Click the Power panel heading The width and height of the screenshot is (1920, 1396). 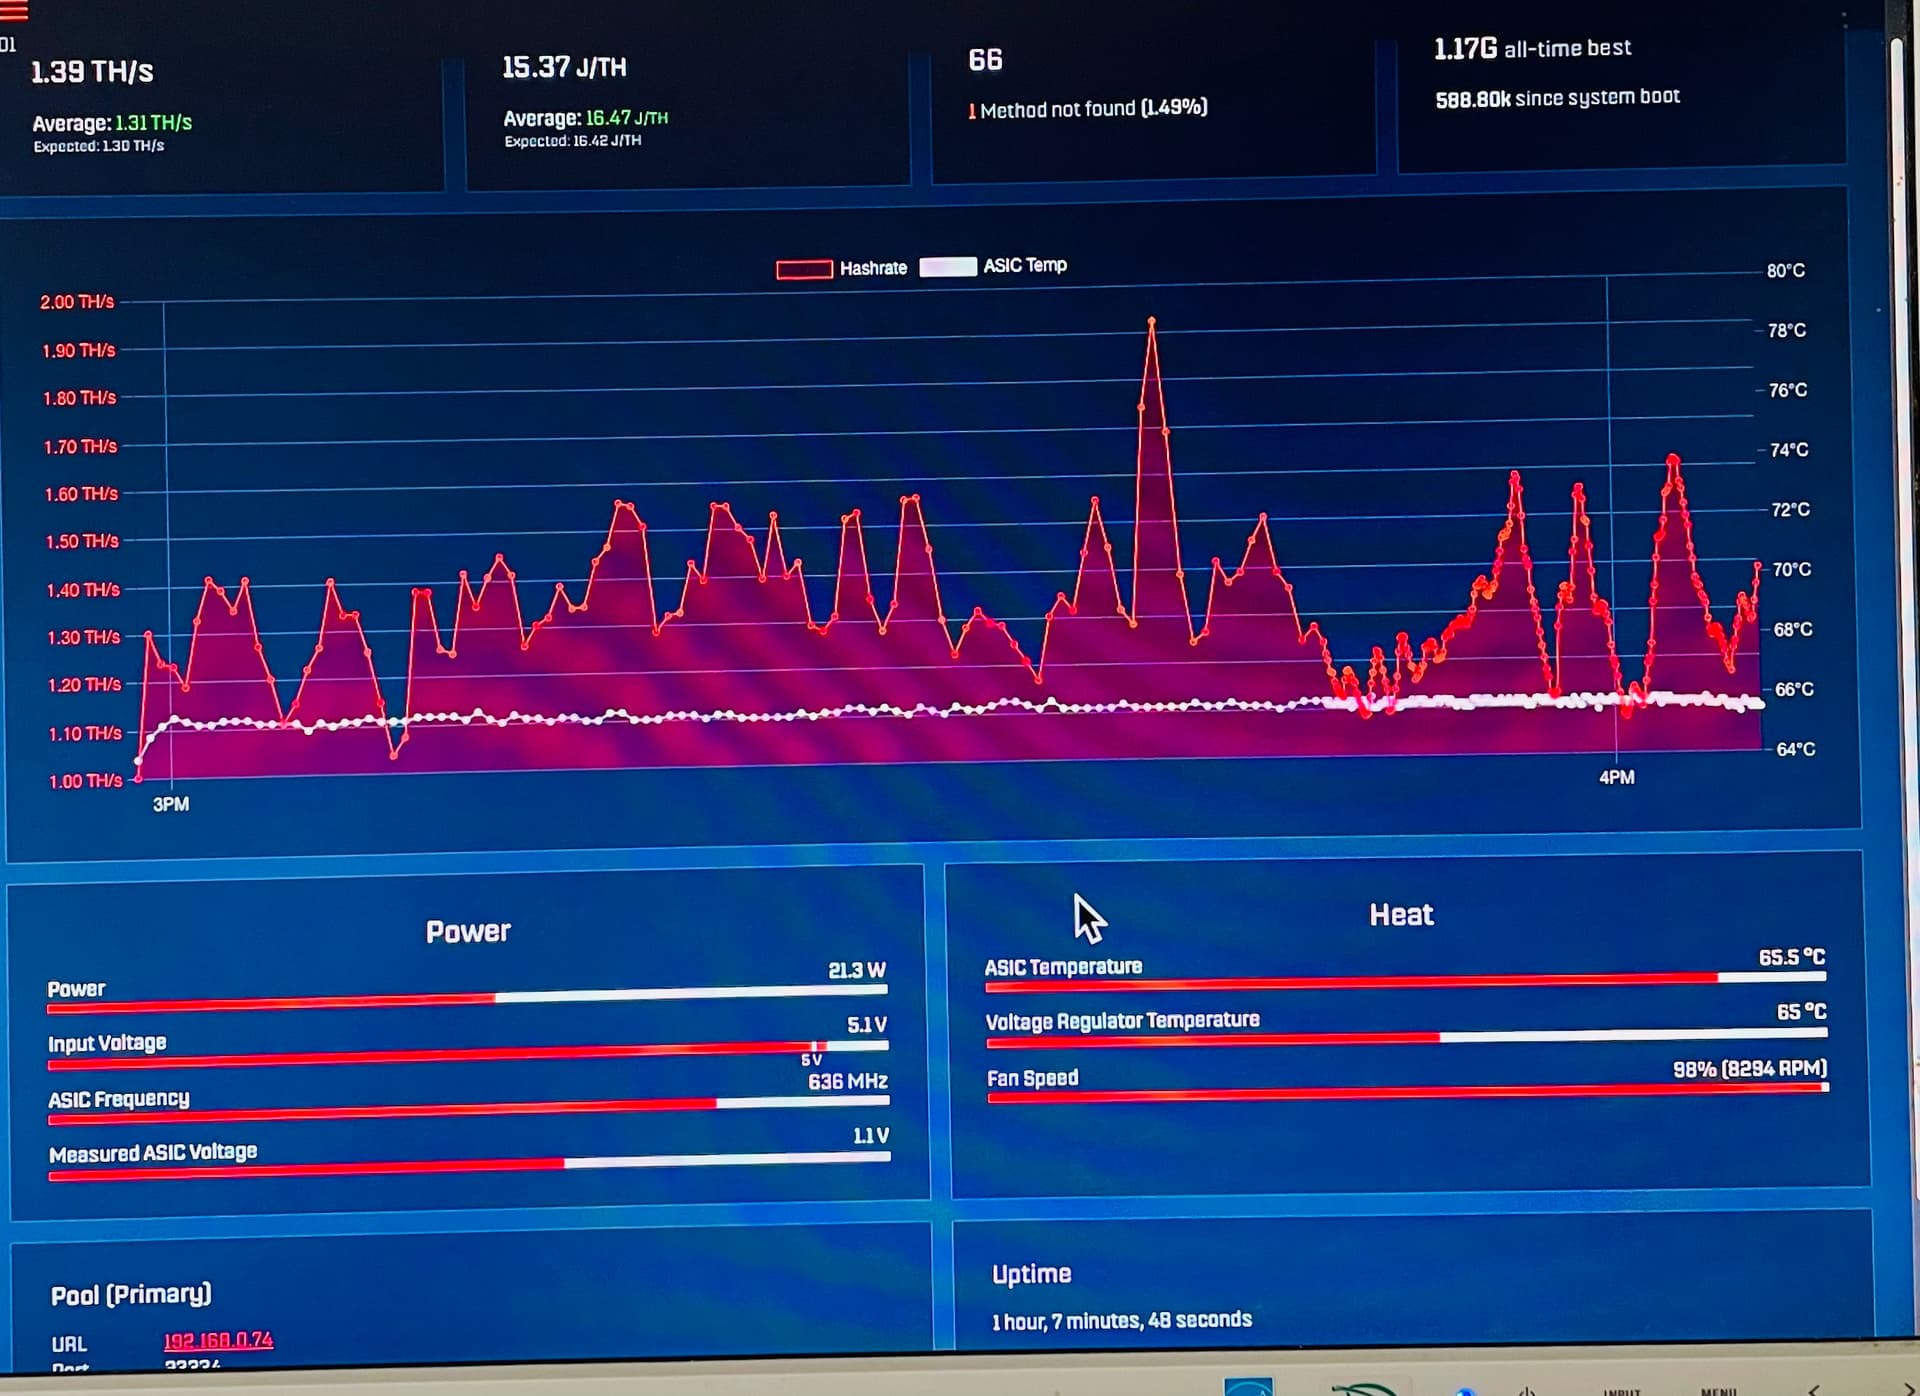point(468,931)
